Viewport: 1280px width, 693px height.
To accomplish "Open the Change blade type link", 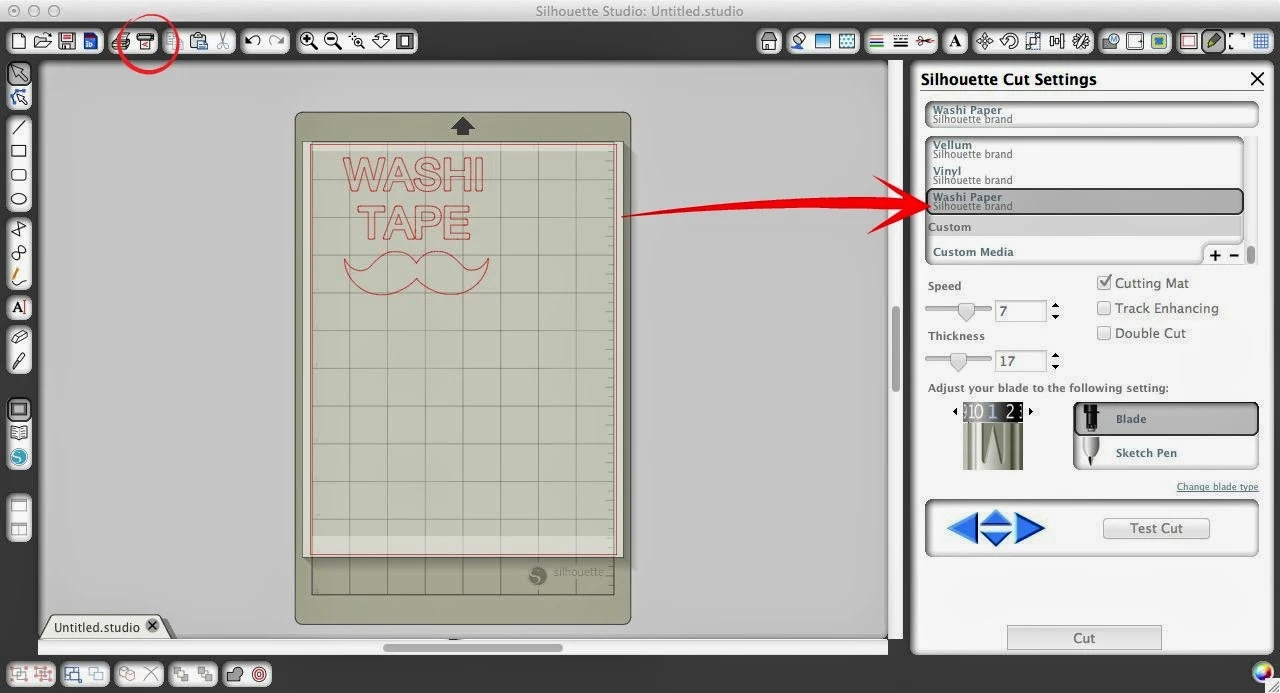I will tap(1217, 487).
